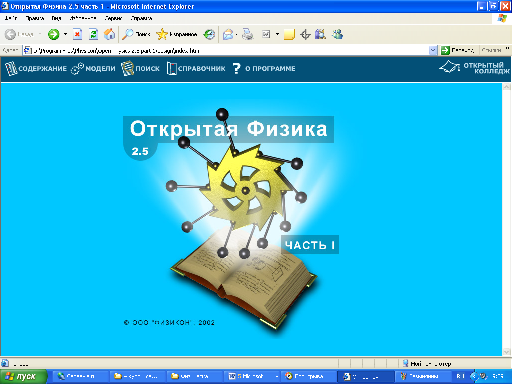Click the RU language indicator
Viewport: 512px width, 384px height.
point(460,376)
